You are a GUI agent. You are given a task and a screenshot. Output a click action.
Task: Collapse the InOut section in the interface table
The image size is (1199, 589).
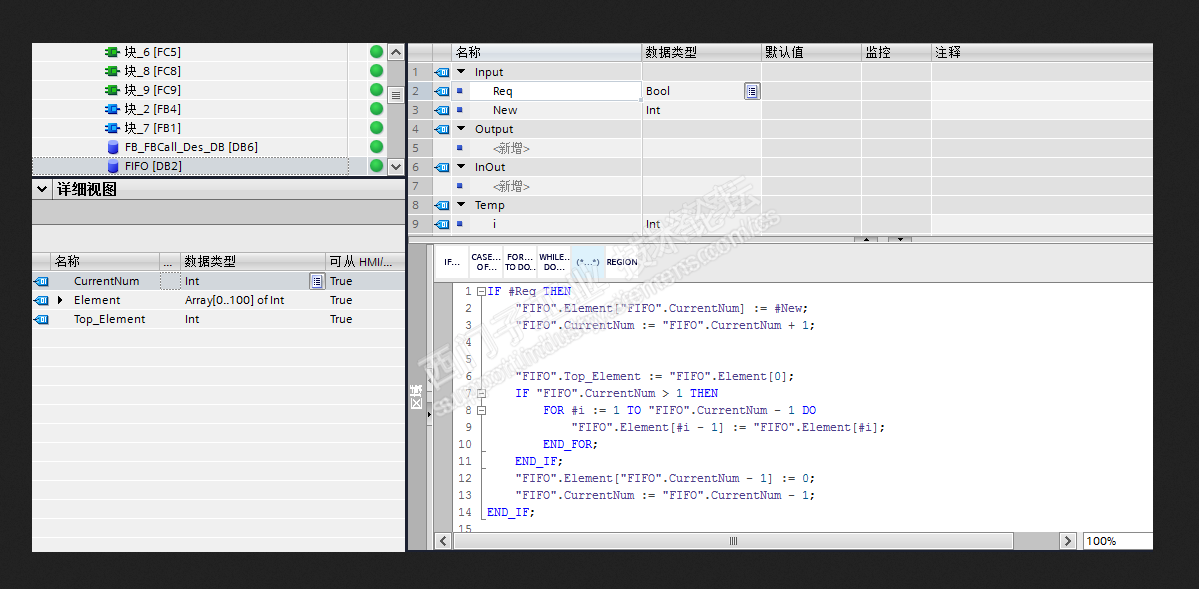point(461,167)
